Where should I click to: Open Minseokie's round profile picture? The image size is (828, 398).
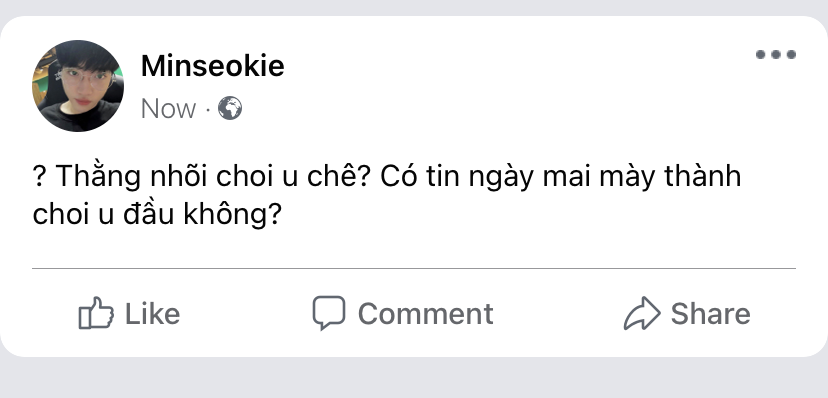[x=78, y=86]
